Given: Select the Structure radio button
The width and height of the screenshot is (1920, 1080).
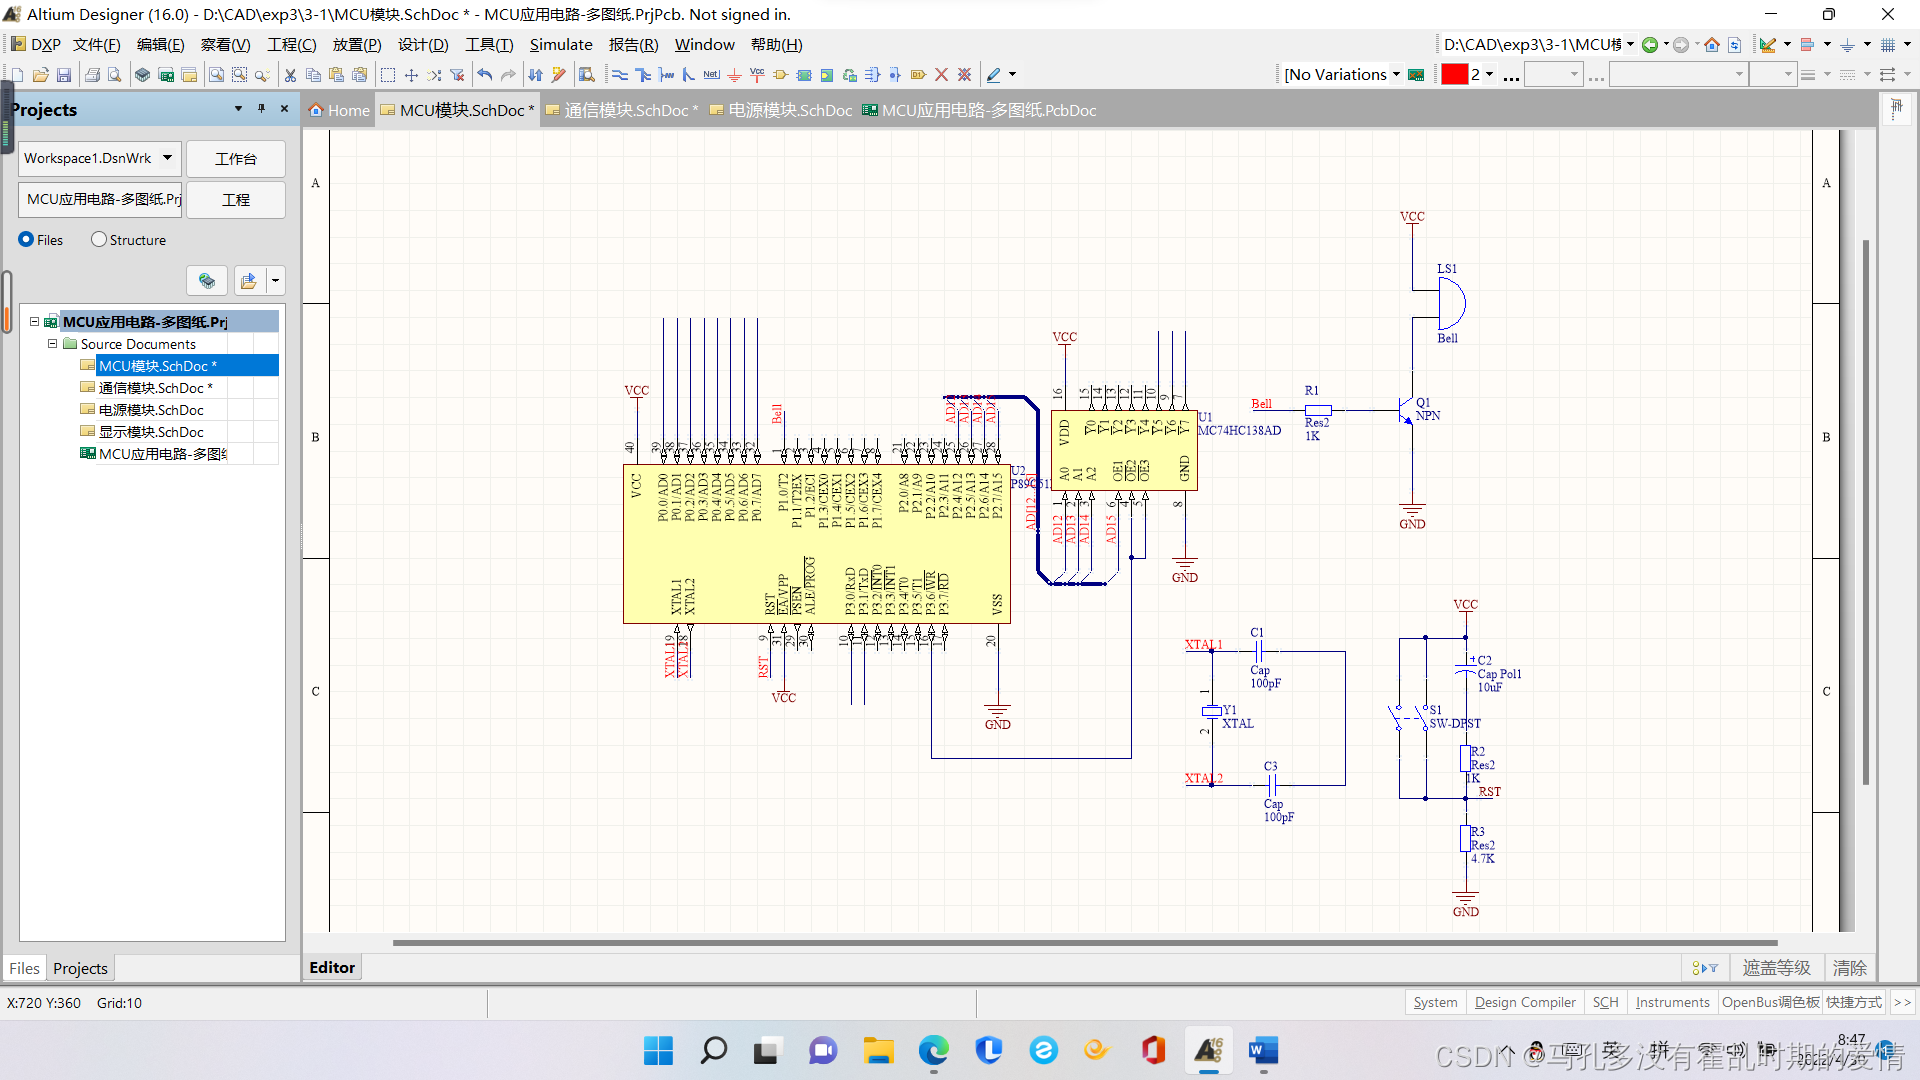Looking at the screenshot, I should coord(99,240).
